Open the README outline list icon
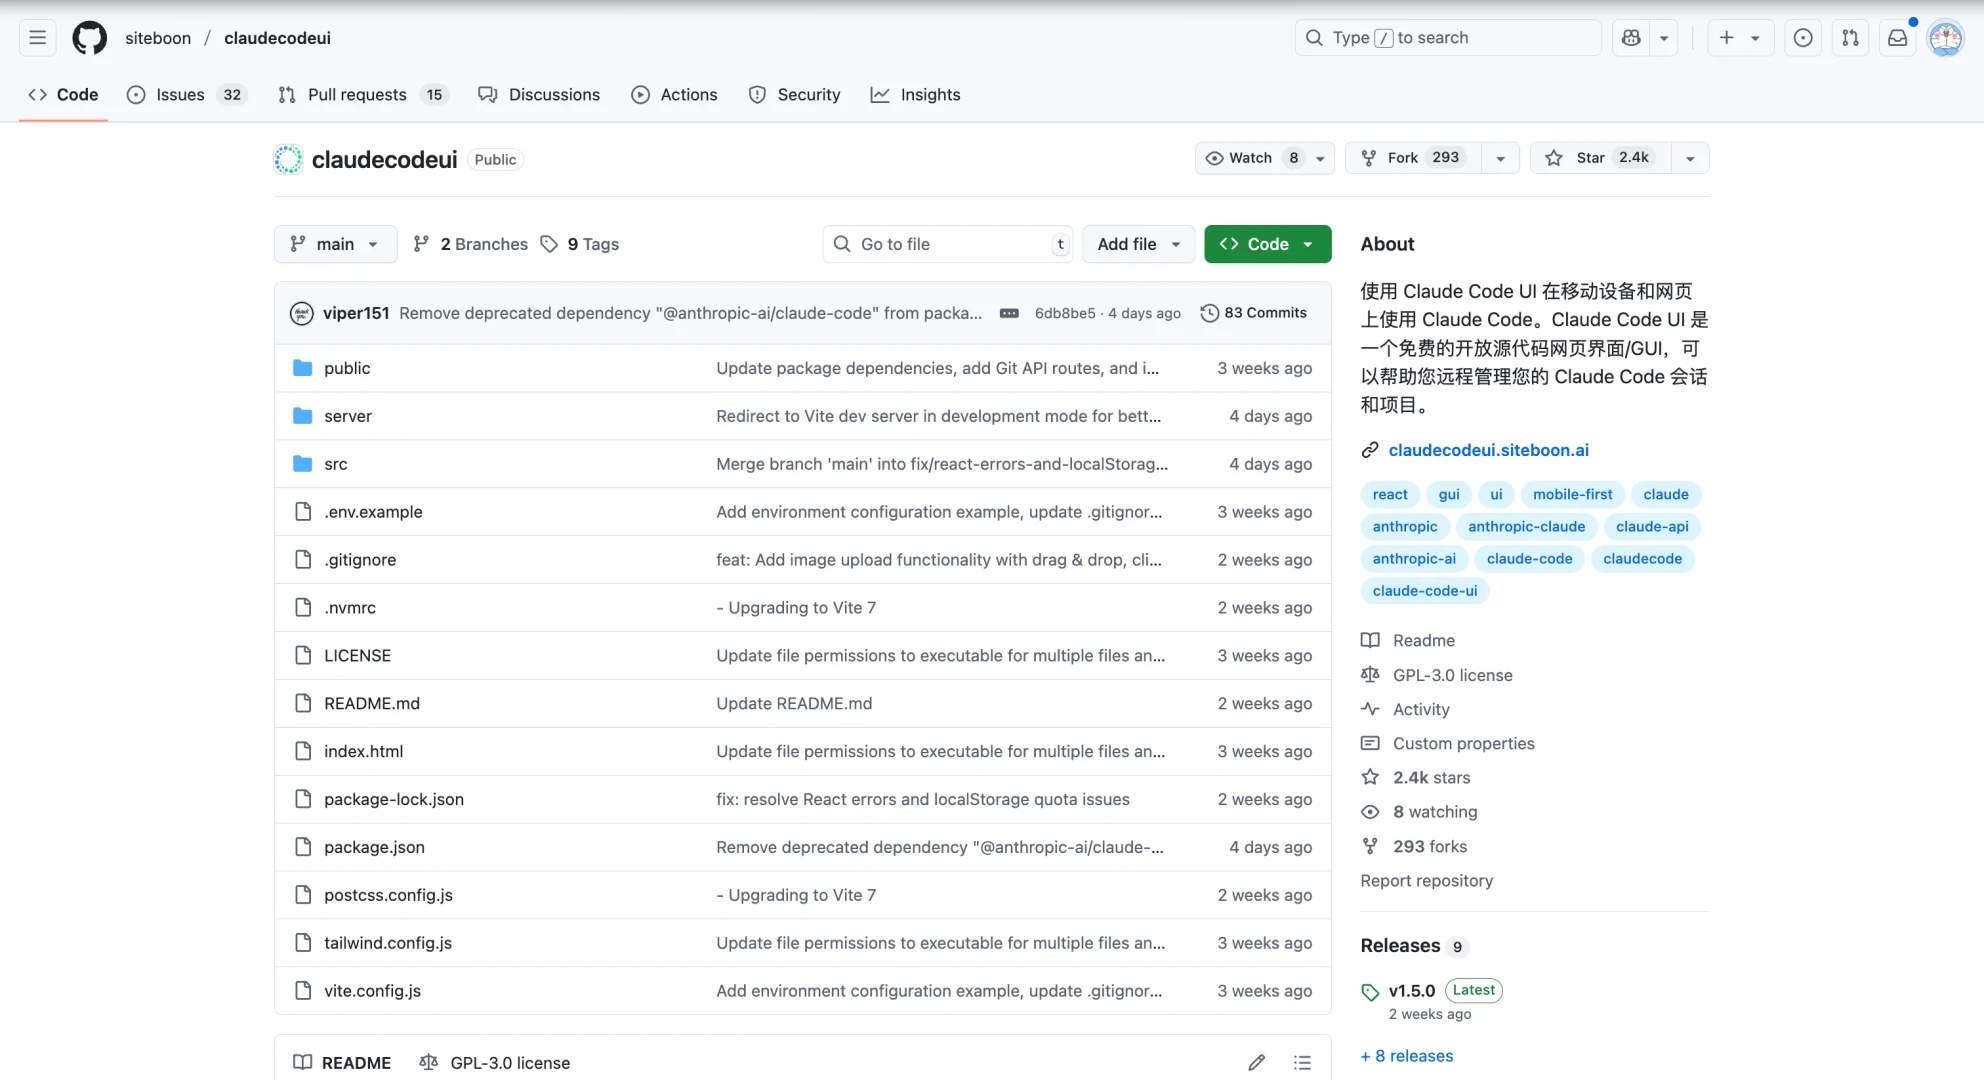The image size is (1984, 1080). click(1302, 1062)
